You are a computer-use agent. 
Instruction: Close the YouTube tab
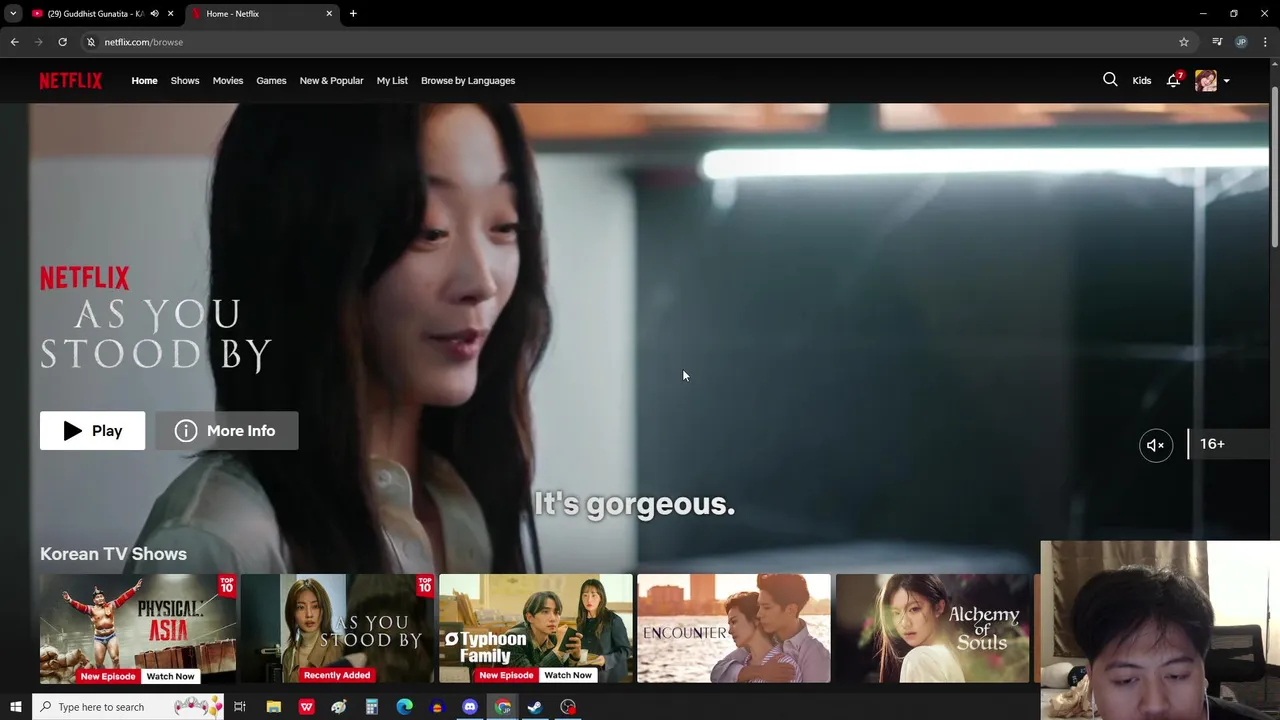coord(170,14)
